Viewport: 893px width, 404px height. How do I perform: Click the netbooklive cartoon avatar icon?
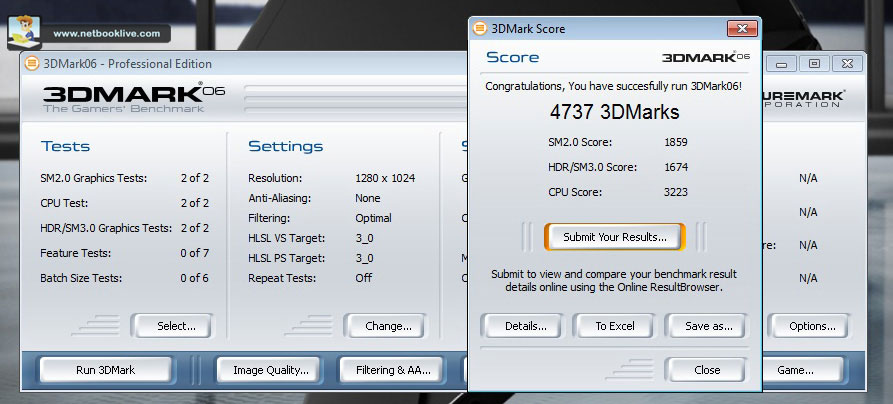[24, 33]
